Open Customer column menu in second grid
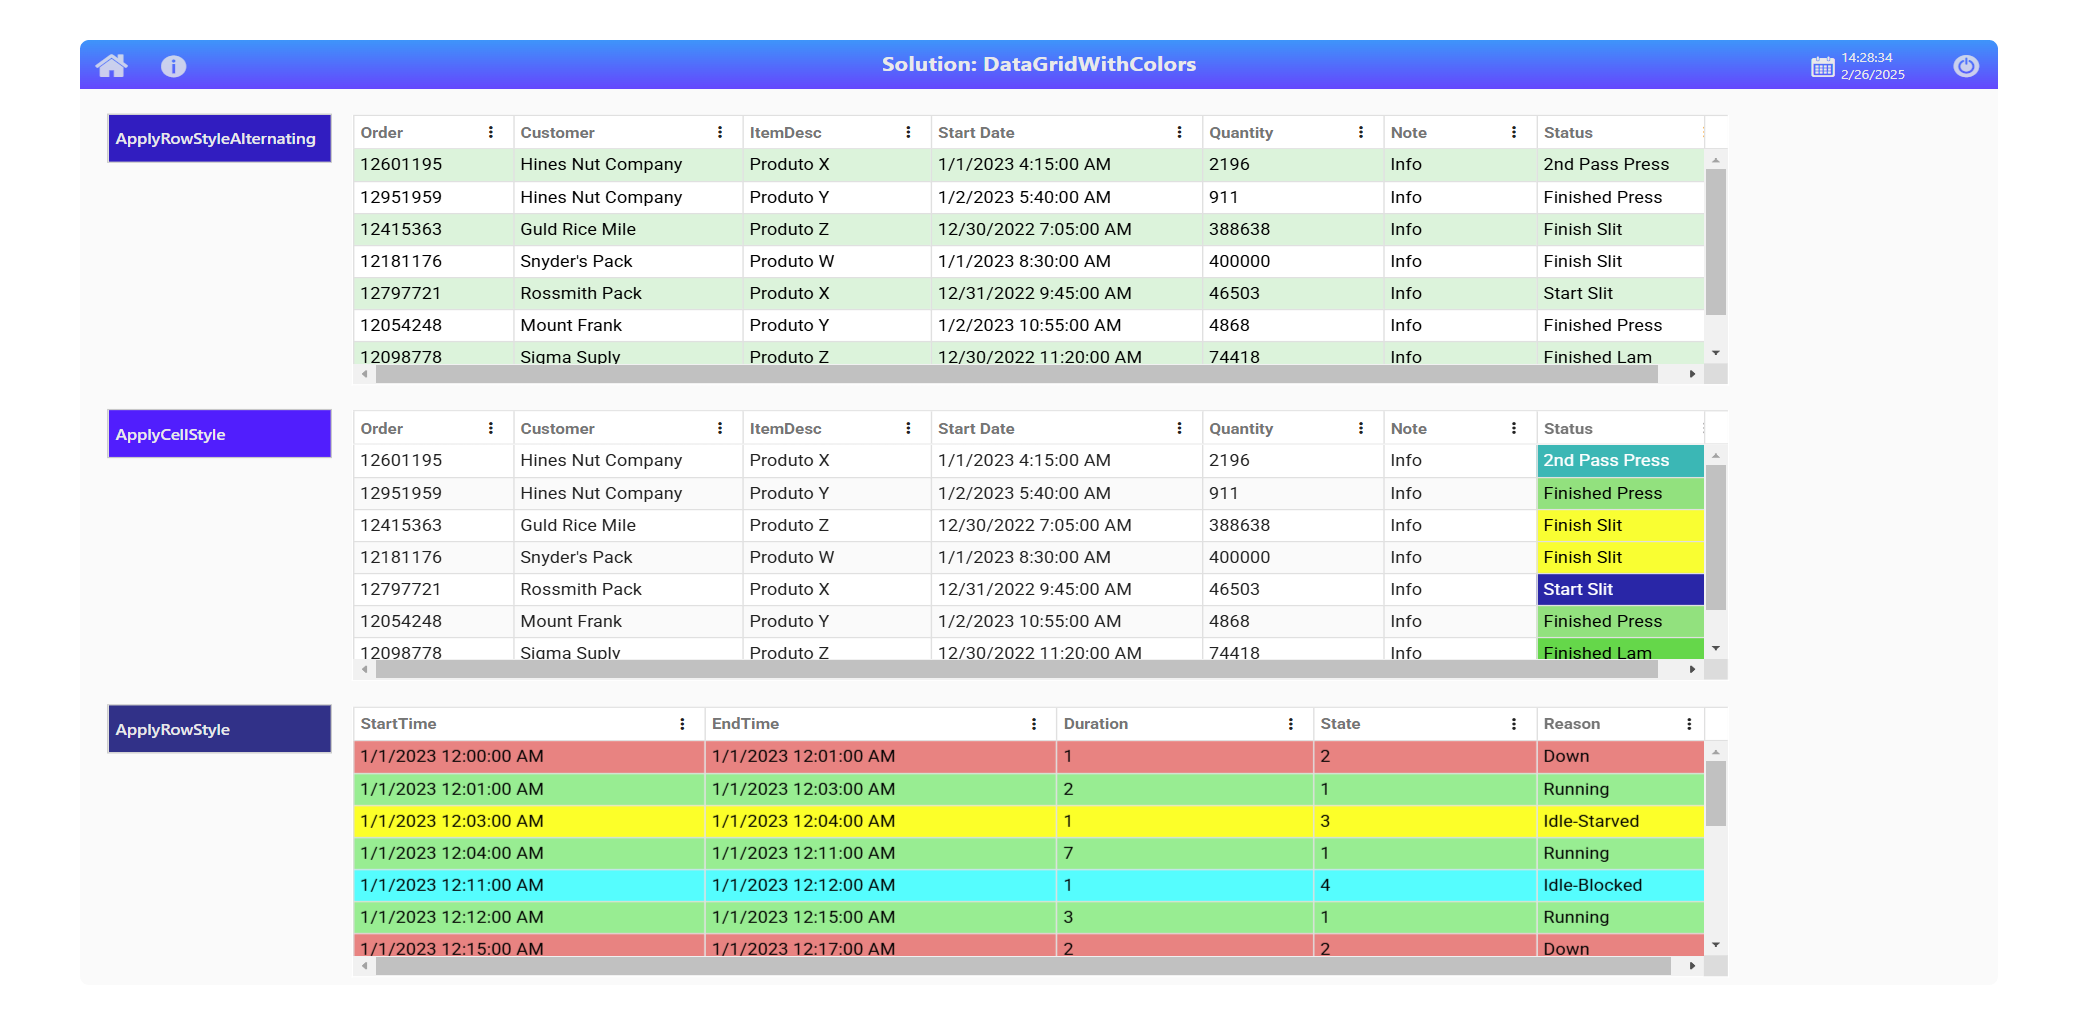 tap(720, 428)
